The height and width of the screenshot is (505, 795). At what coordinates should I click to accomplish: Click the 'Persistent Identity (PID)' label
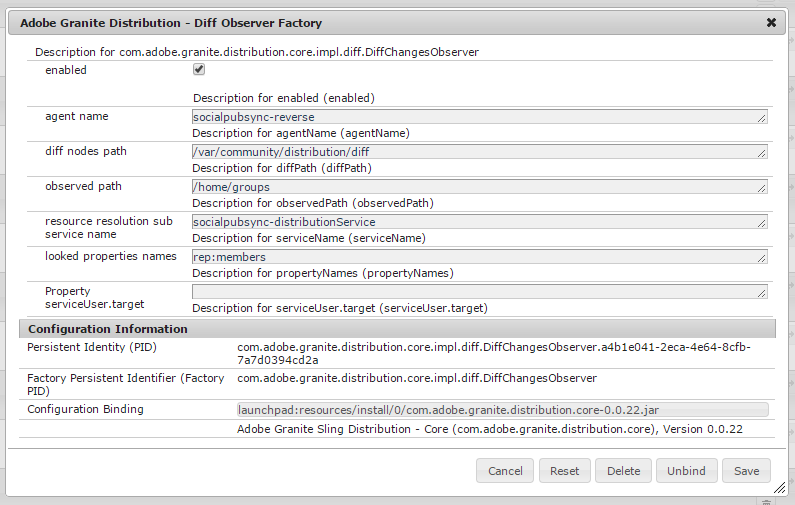pos(92,347)
